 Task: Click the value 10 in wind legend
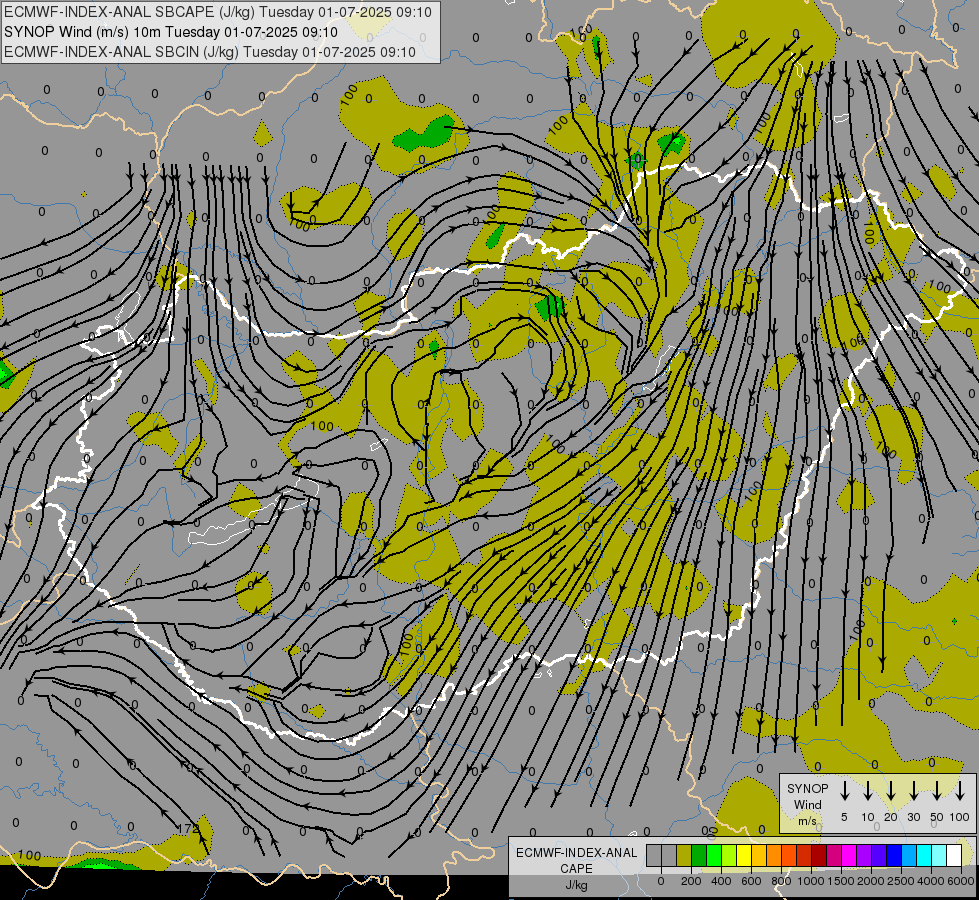868,817
